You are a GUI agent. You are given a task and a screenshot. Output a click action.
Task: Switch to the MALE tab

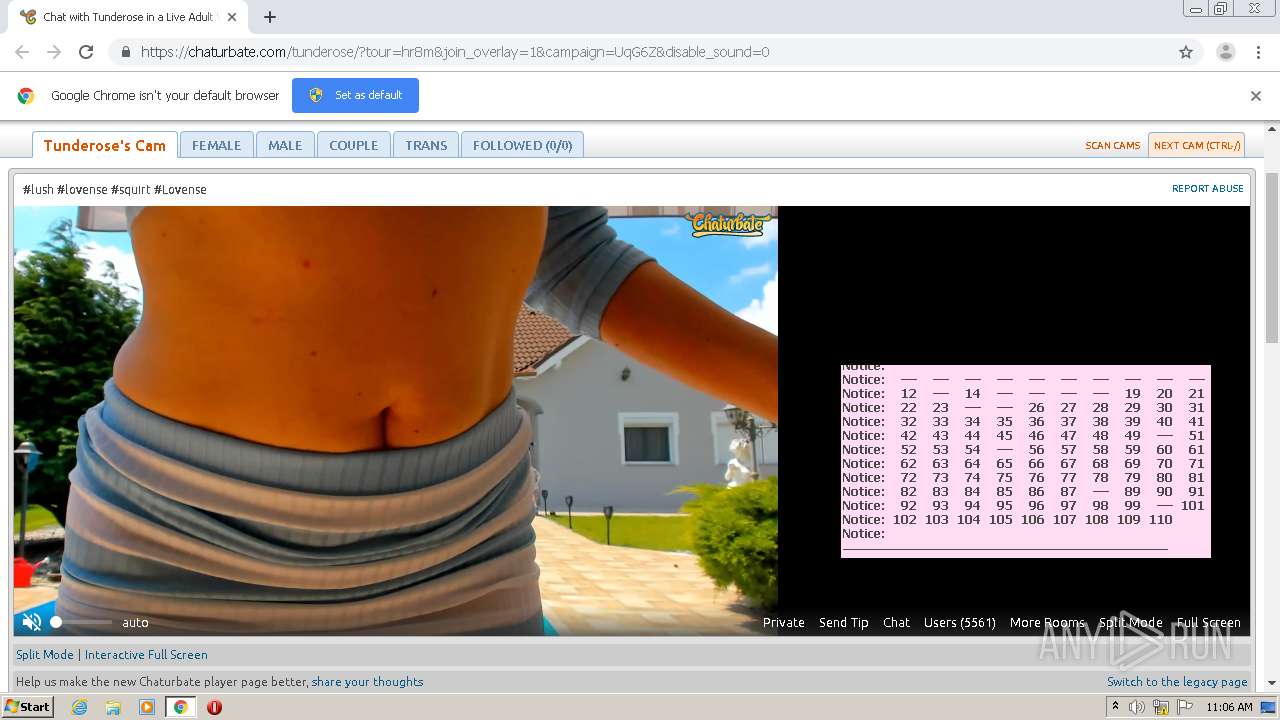pos(285,145)
